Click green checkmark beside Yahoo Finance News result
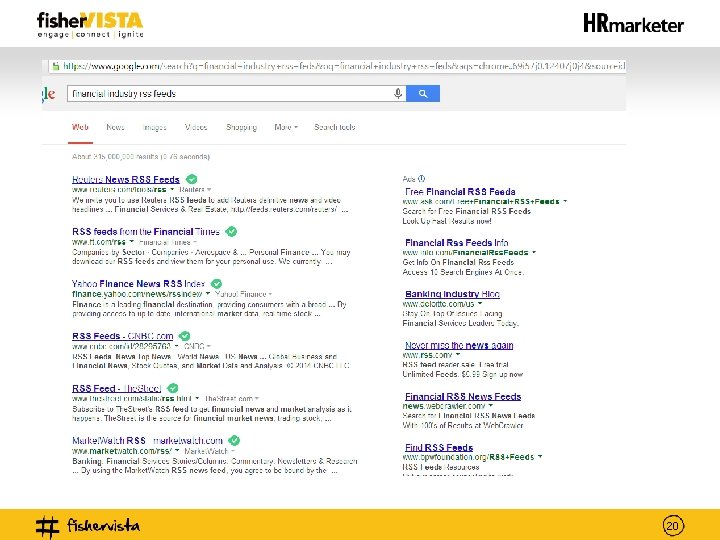720x540 pixels. [216, 284]
